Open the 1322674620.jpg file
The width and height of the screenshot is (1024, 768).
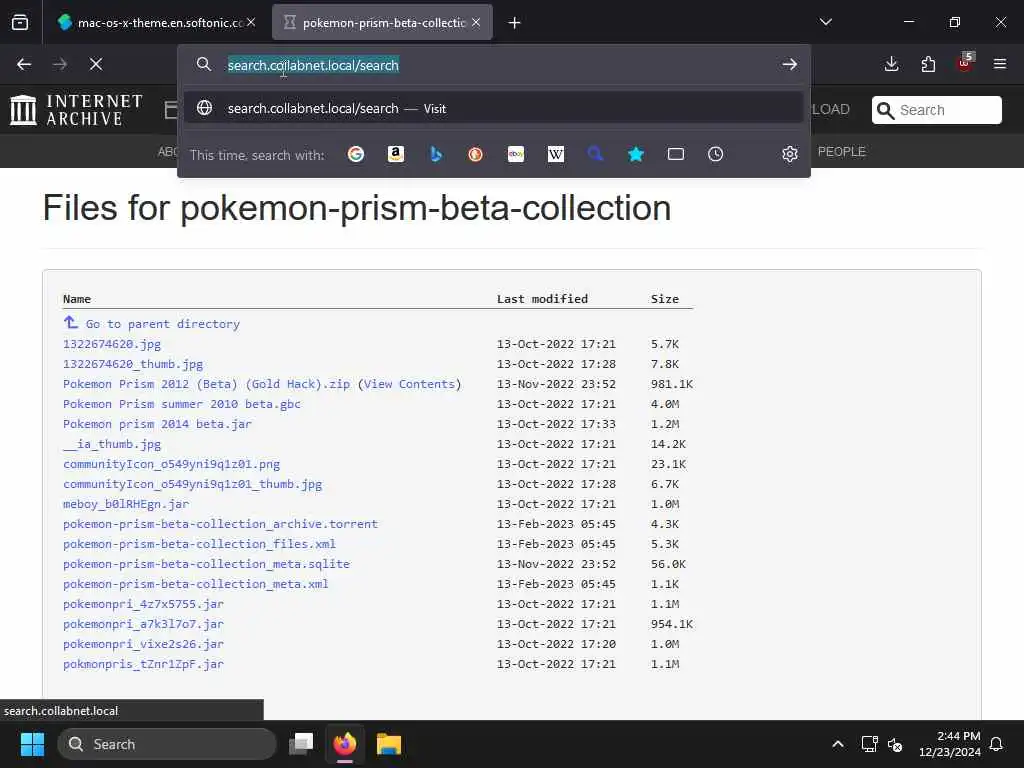pyautogui.click(x=112, y=344)
